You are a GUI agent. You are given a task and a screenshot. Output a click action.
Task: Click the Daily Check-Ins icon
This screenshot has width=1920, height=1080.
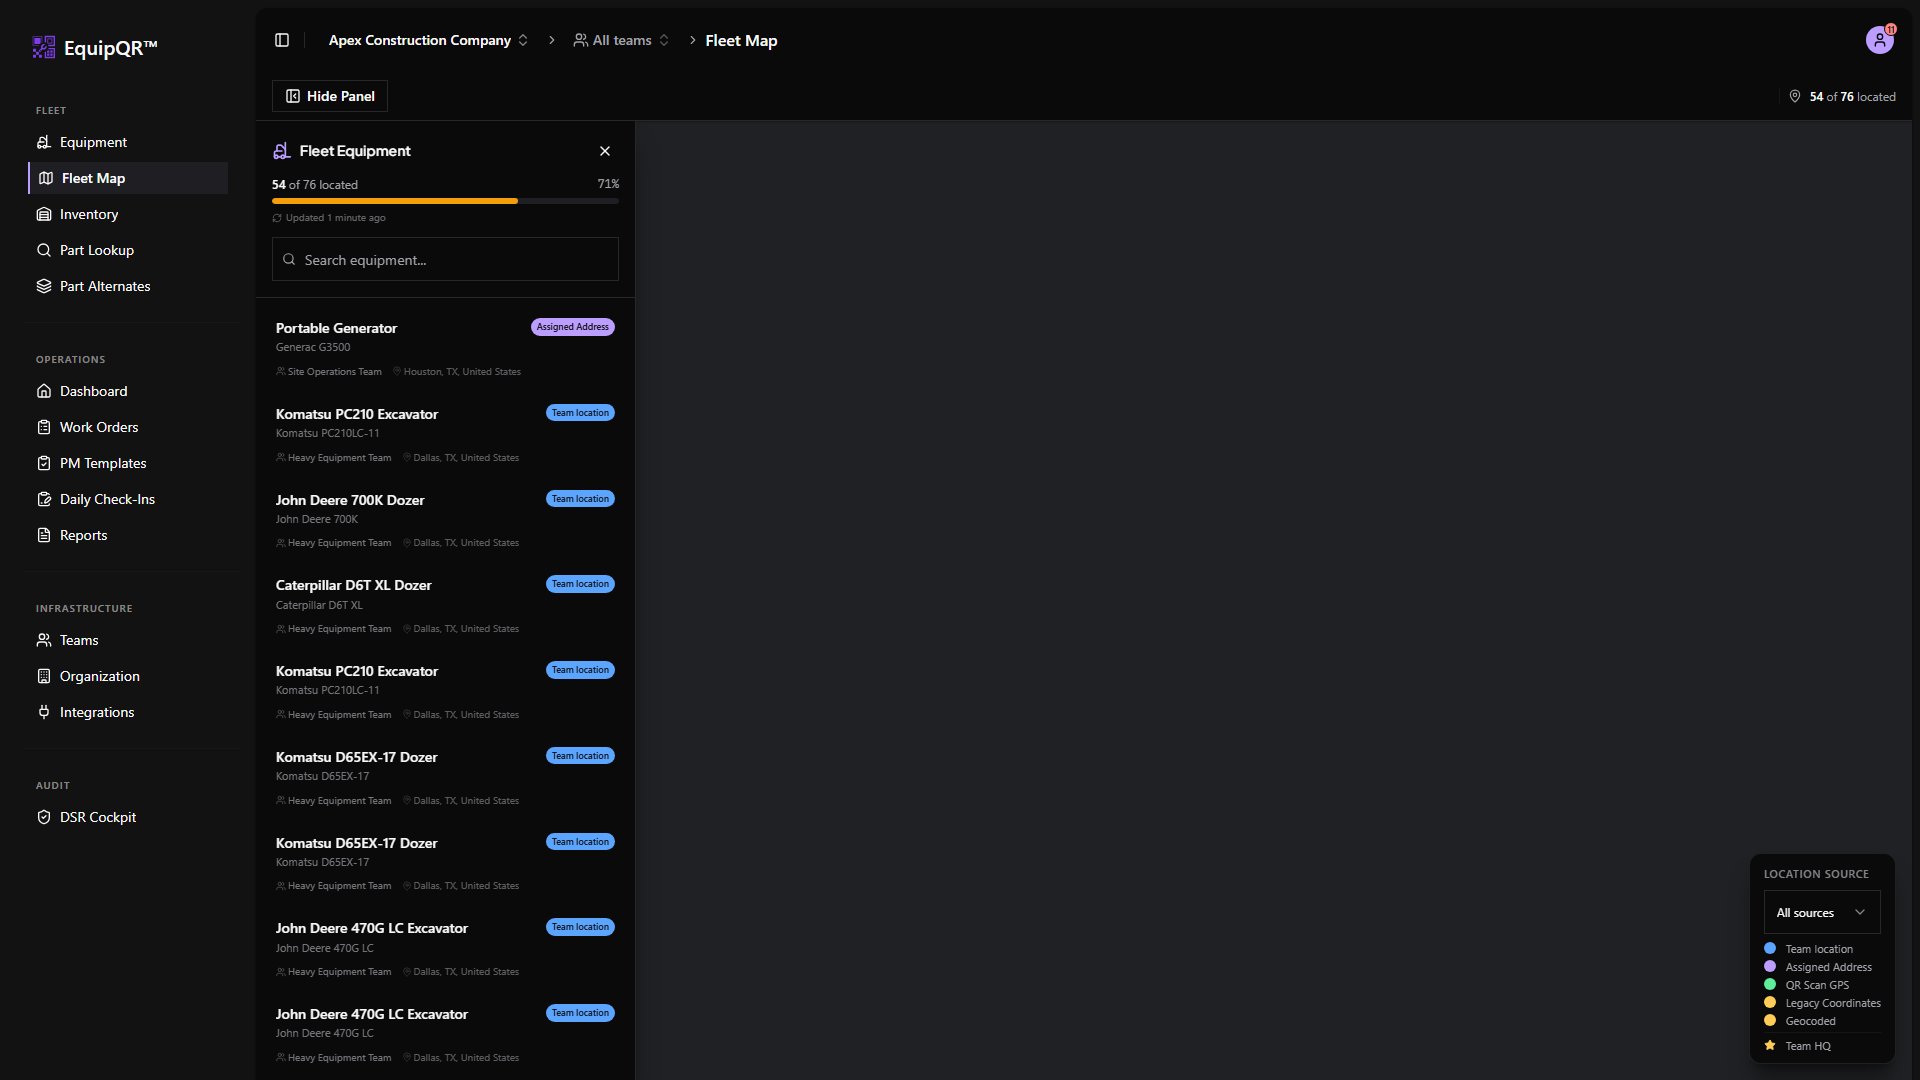coord(44,499)
